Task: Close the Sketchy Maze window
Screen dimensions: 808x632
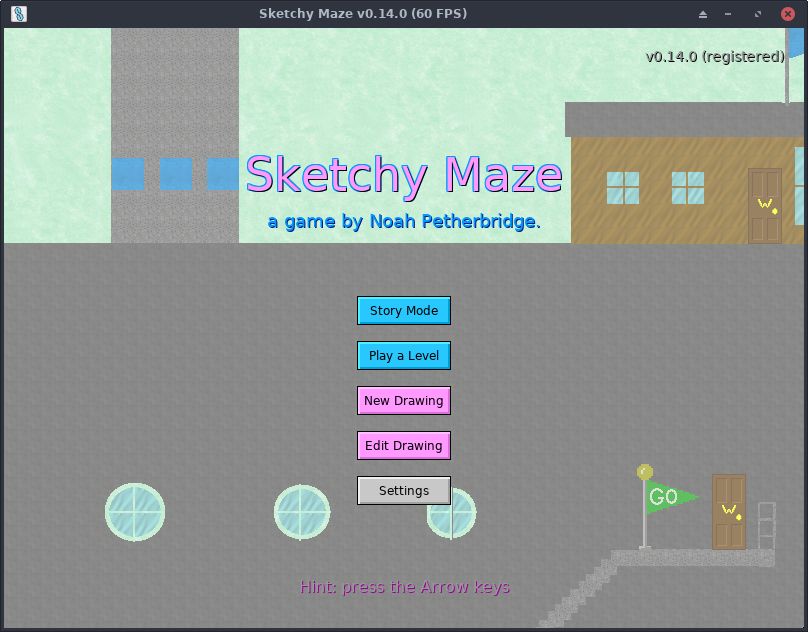Action: pyautogui.click(x=787, y=13)
